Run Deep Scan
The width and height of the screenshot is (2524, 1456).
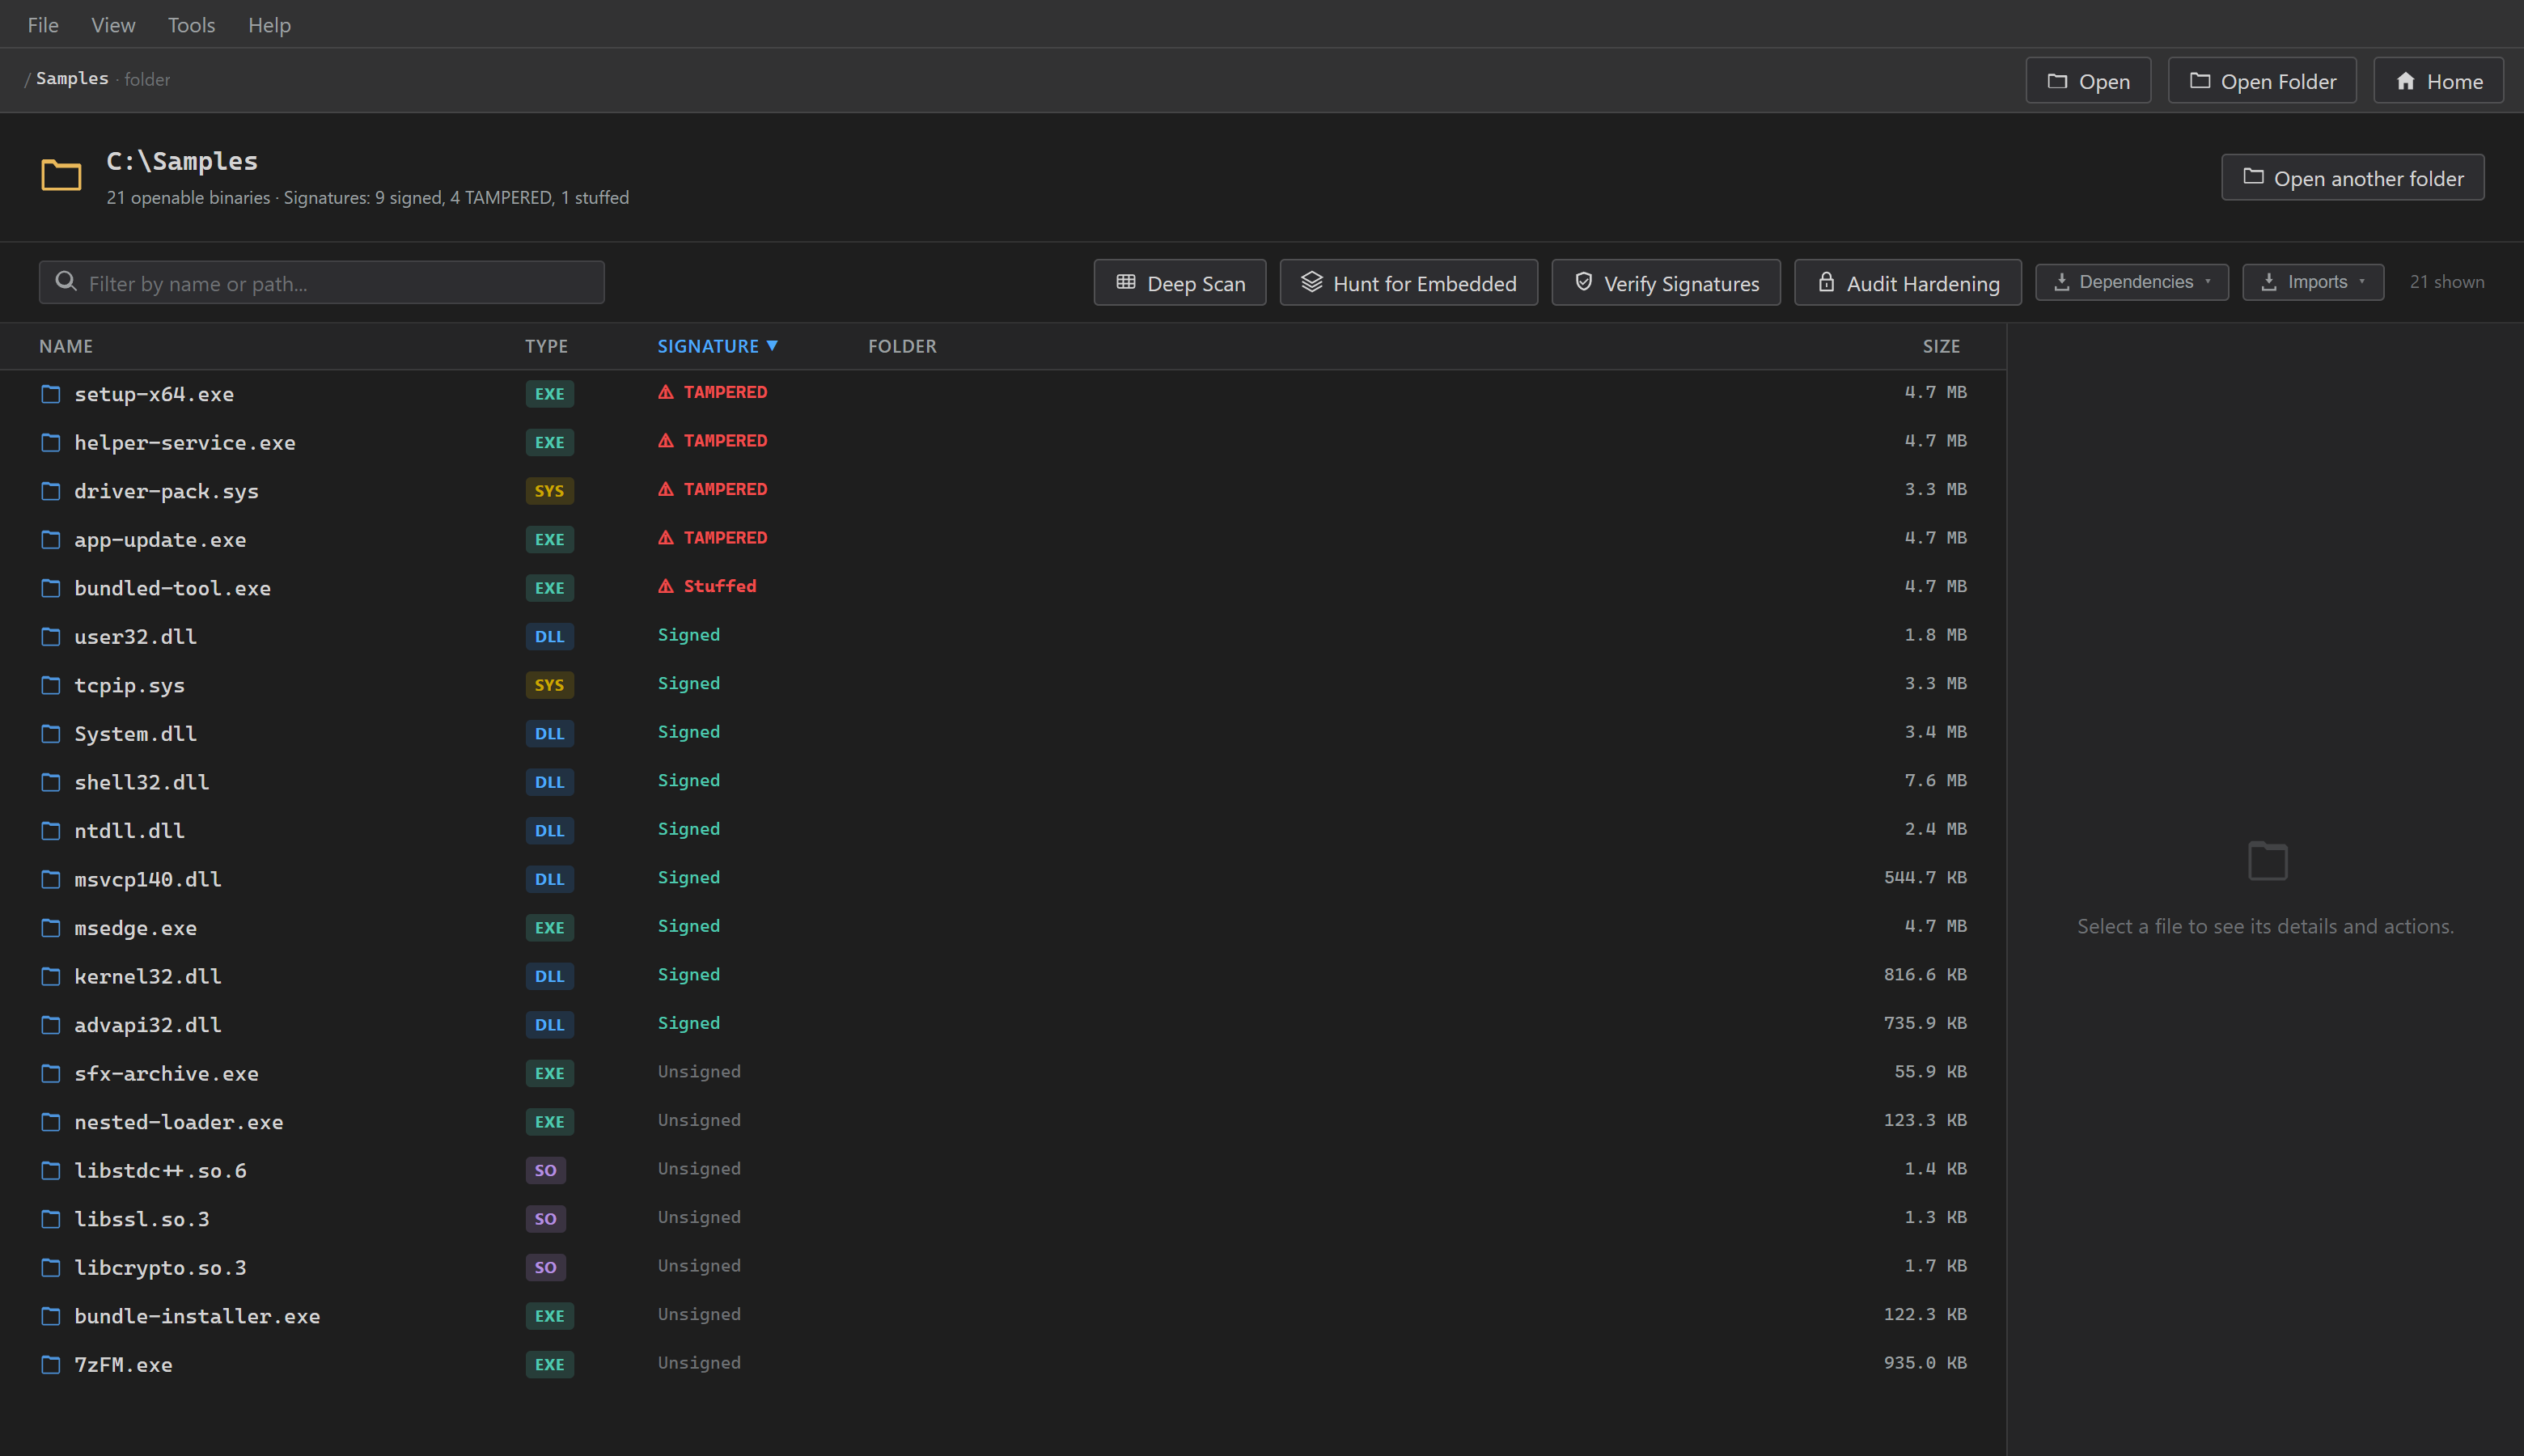pyautogui.click(x=1180, y=283)
